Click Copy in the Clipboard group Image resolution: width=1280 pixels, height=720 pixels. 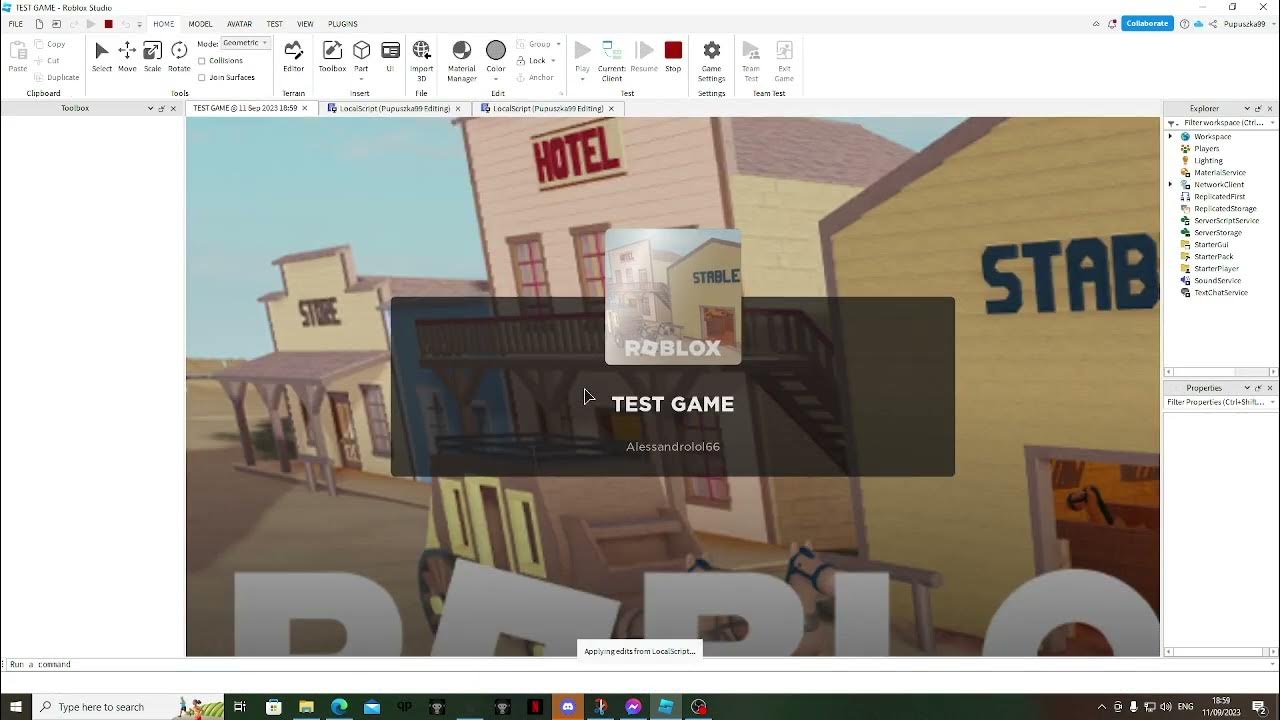50,44
